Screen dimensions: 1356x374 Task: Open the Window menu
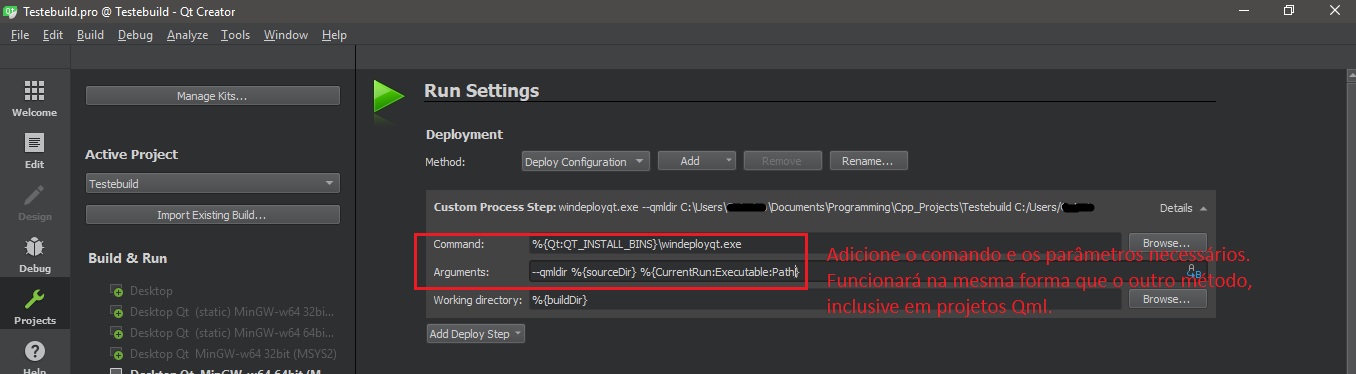click(x=286, y=35)
